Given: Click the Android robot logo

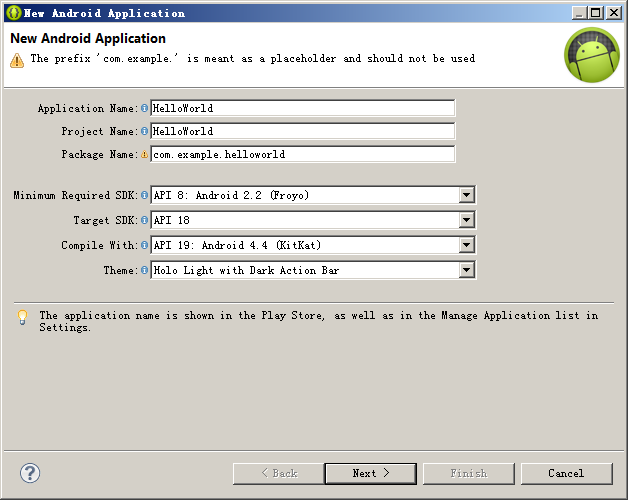Looking at the screenshot, I should [x=591, y=55].
